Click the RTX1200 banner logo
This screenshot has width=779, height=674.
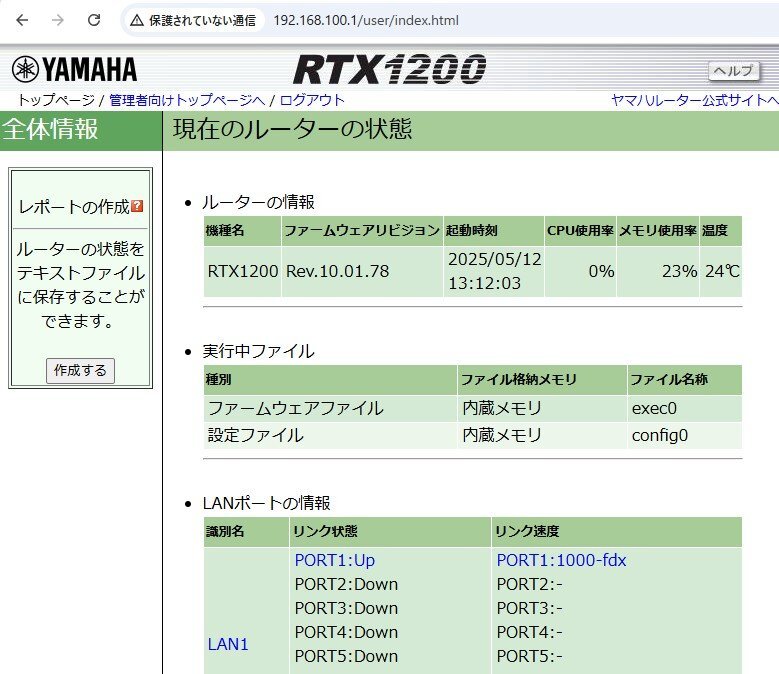390,69
